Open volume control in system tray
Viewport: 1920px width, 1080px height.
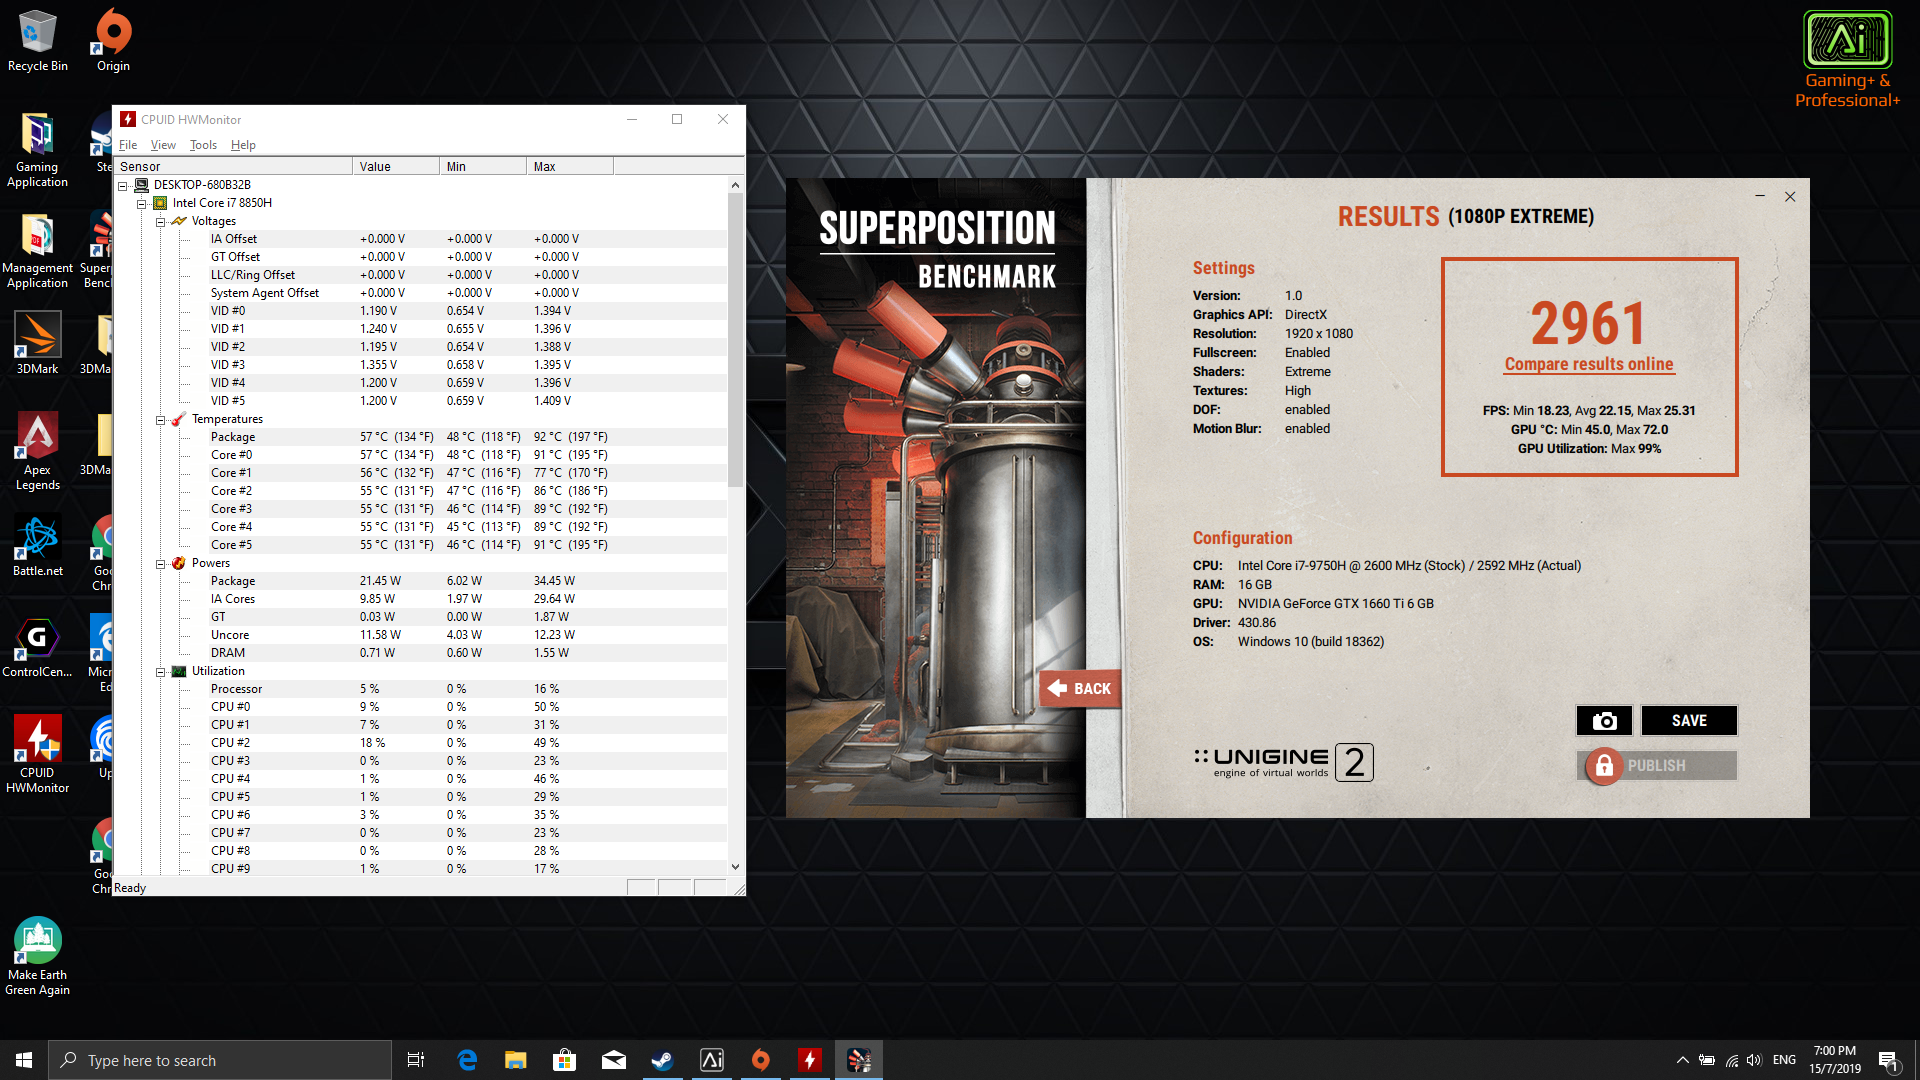click(x=1754, y=1060)
